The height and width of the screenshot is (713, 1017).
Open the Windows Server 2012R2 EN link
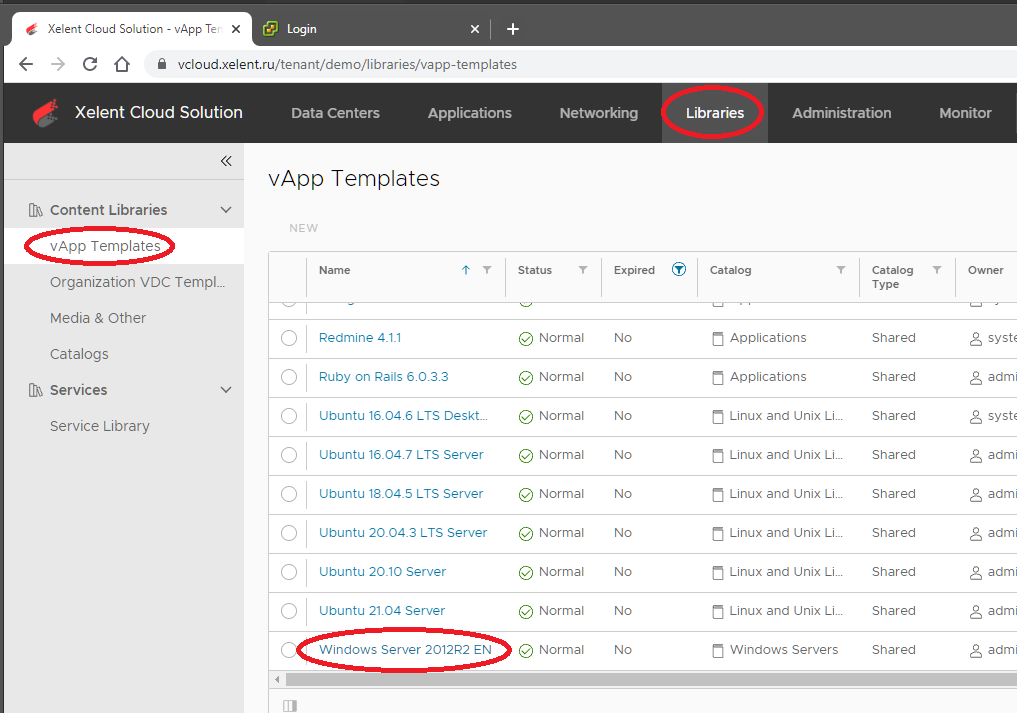coord(405,649)
